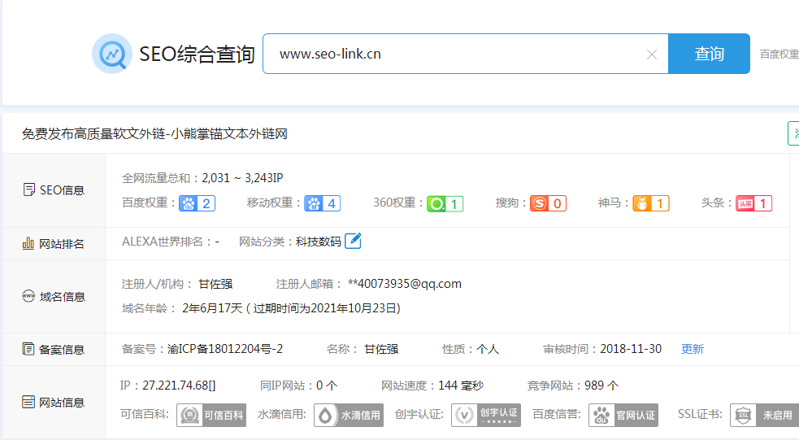Click the 备案信息 document icon
The image size is (799, 440).
coord(29,349)
